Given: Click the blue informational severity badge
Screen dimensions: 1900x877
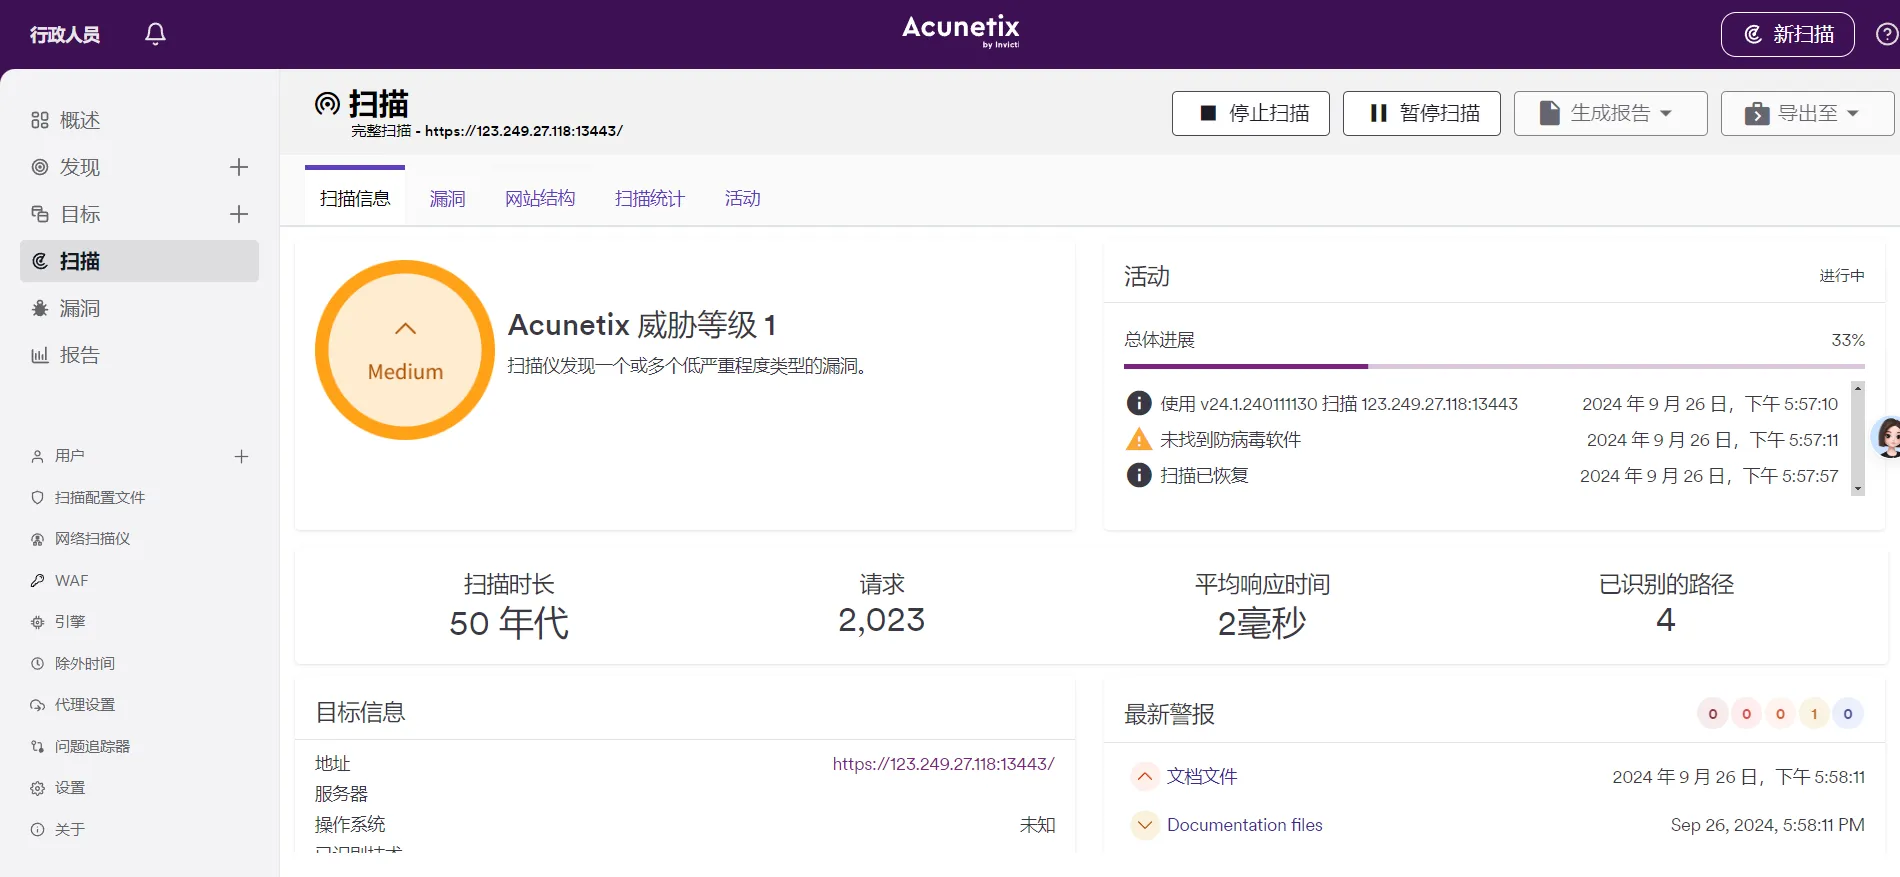Looking at the screenshot, I should pos(1848,714).
